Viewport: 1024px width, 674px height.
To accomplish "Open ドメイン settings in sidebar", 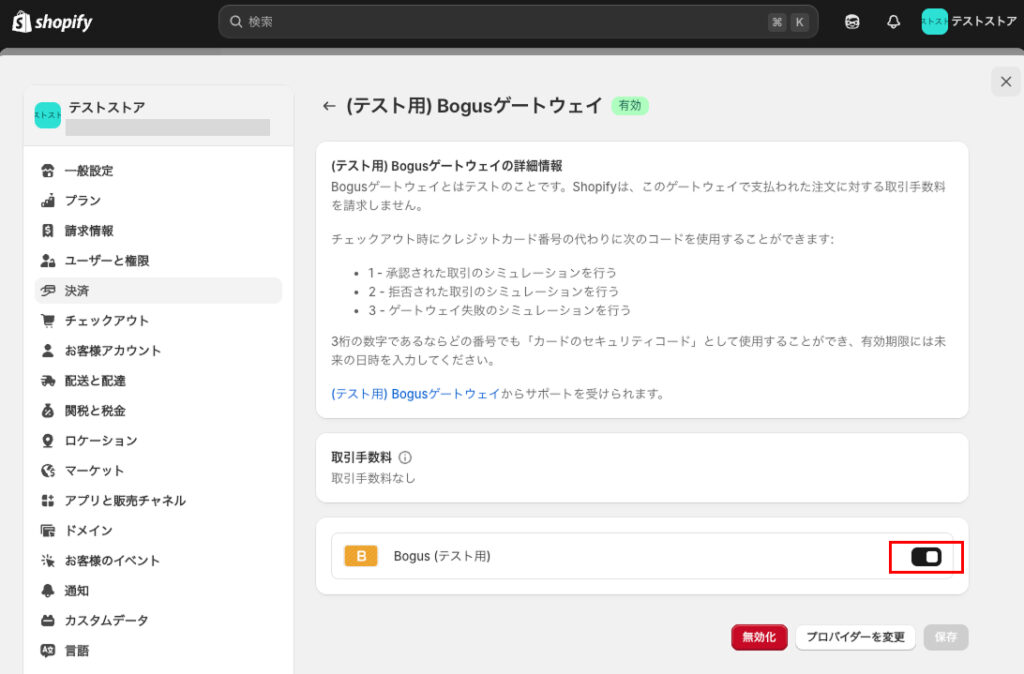I will pyautogui.click(x=88, y=531).
